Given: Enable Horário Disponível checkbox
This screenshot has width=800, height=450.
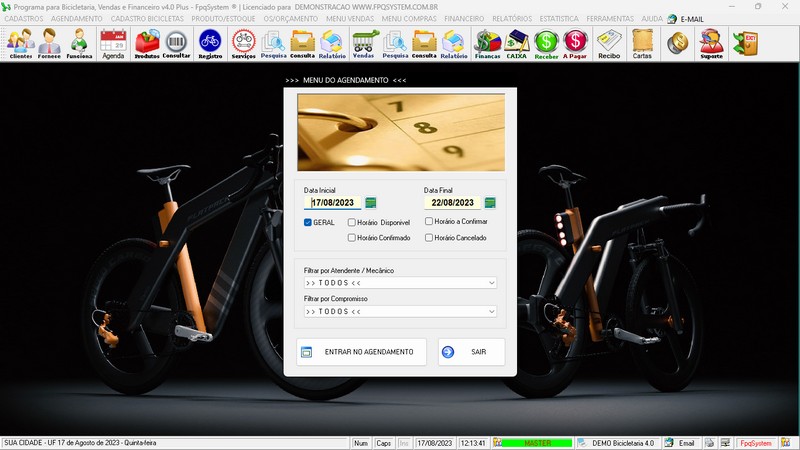Looking at the screenshot, I should point(352,222).
